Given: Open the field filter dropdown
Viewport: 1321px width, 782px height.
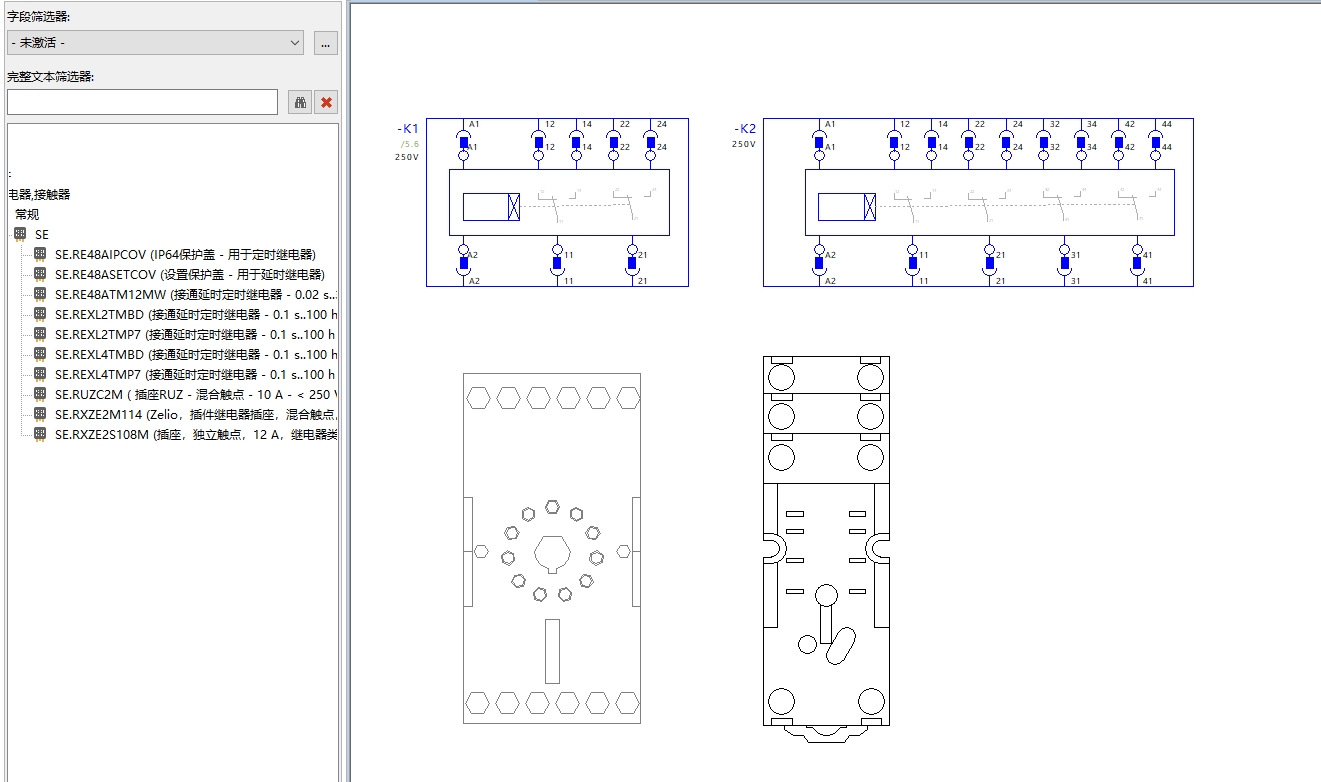Looking at the screenshot, I should coord(155,43).
